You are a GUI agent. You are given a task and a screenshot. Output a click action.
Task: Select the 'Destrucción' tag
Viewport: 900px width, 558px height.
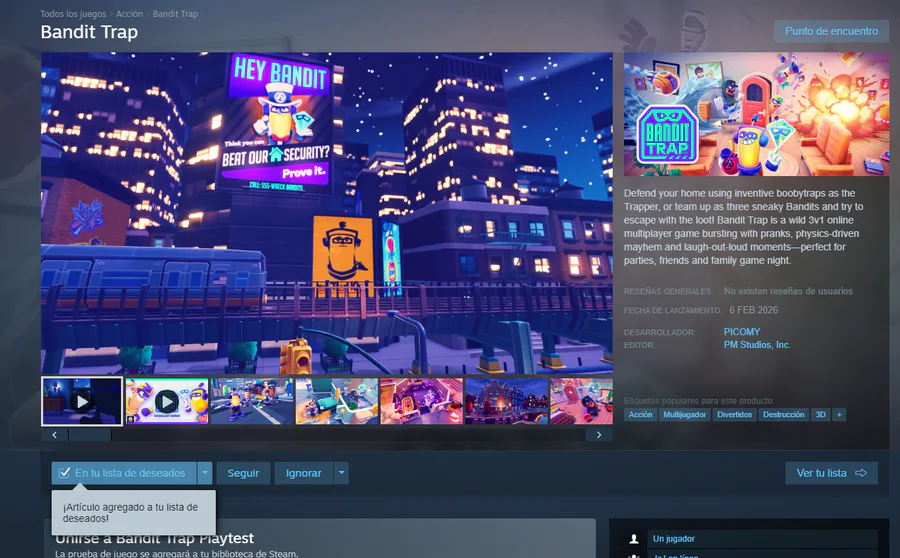point(783,414)
